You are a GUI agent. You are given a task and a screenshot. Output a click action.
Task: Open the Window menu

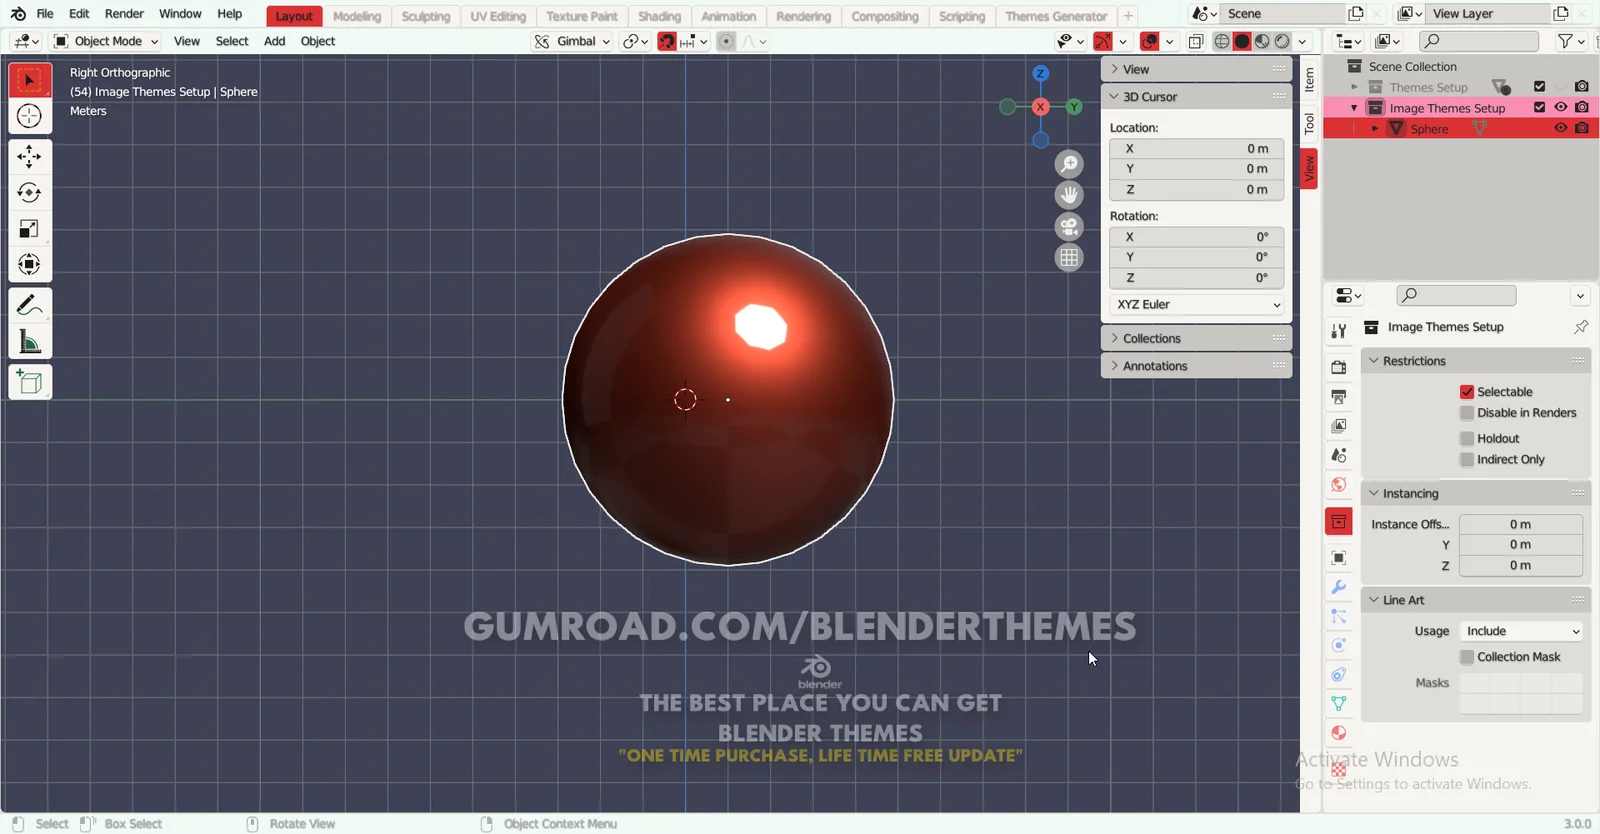click(x=180, y=14)
